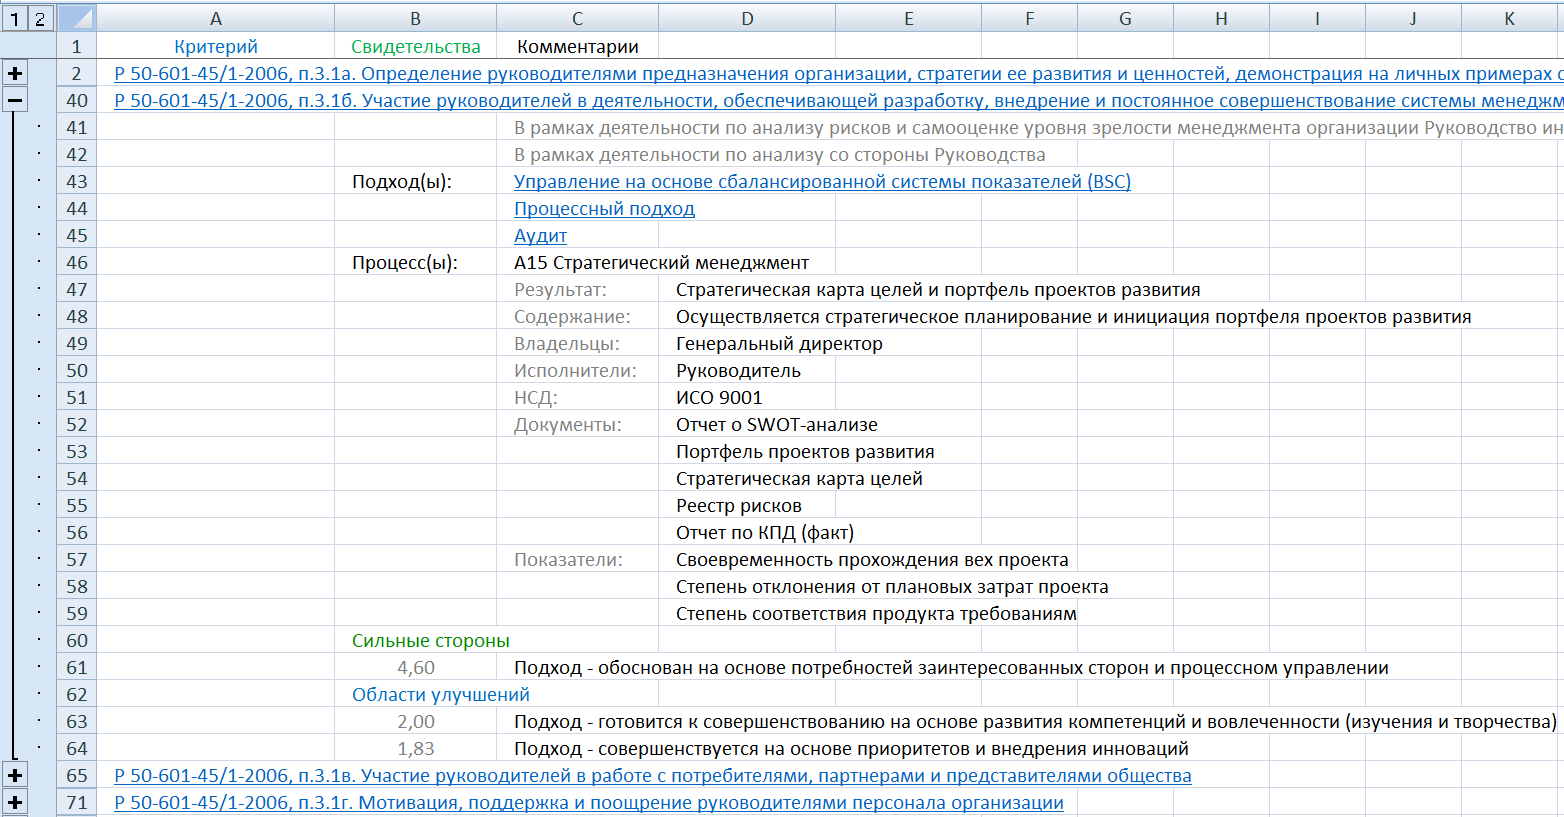The width and height of the screenshot is (1564, 817).
Task: Expand the collapsed group at row 2
Action: click(x=15, y=74)
